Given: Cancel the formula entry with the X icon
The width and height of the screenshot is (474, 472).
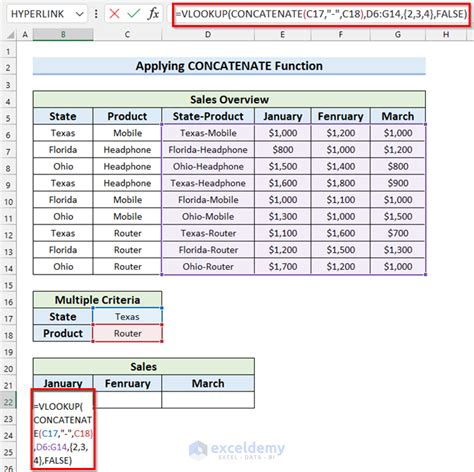Looking at the screenshot, I should [114, 14].
